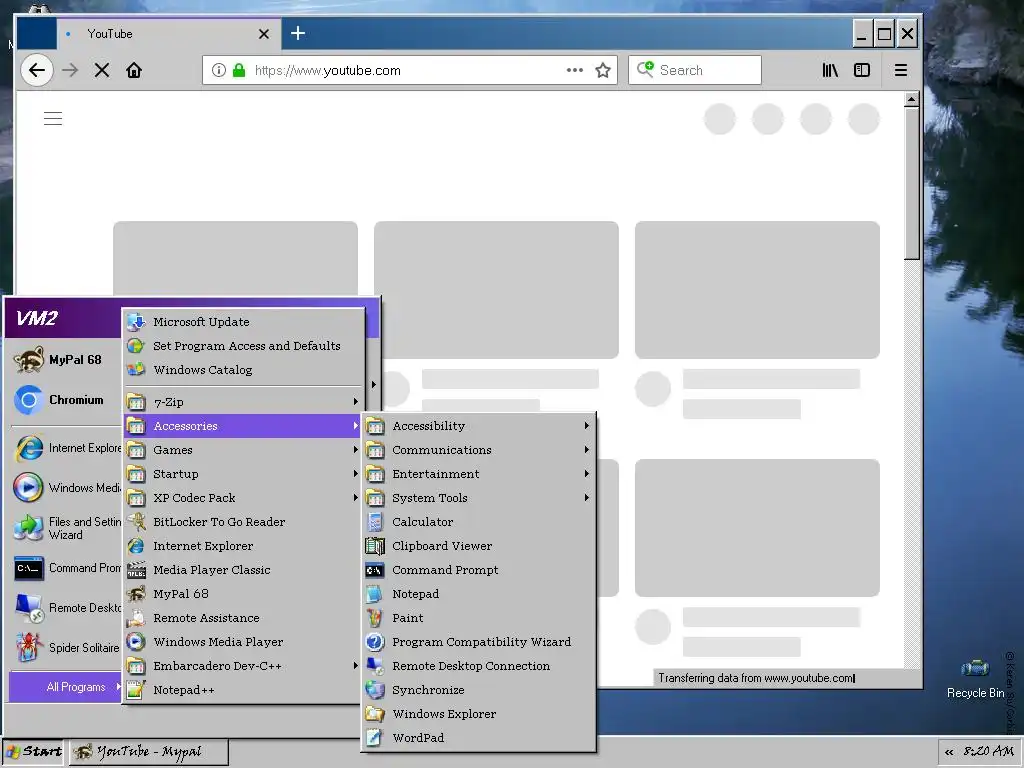Open Remote Desktop Connection in Accessories

tap(479, 666)
